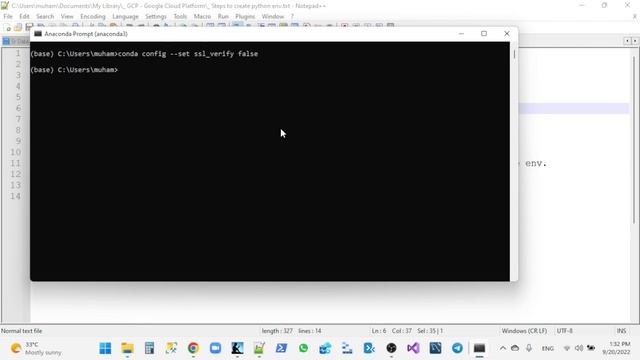
Task: Open the taskbar app left of Visual Studio Code
Action: (347, 348)
